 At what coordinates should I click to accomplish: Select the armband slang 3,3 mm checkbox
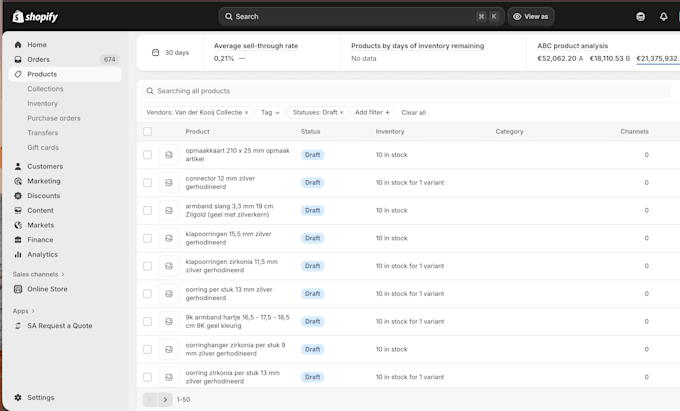147,210
